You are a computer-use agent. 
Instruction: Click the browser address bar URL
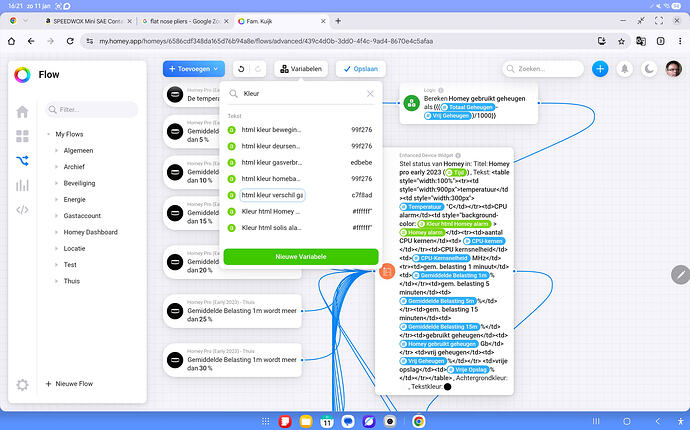[x=266, y=41]
